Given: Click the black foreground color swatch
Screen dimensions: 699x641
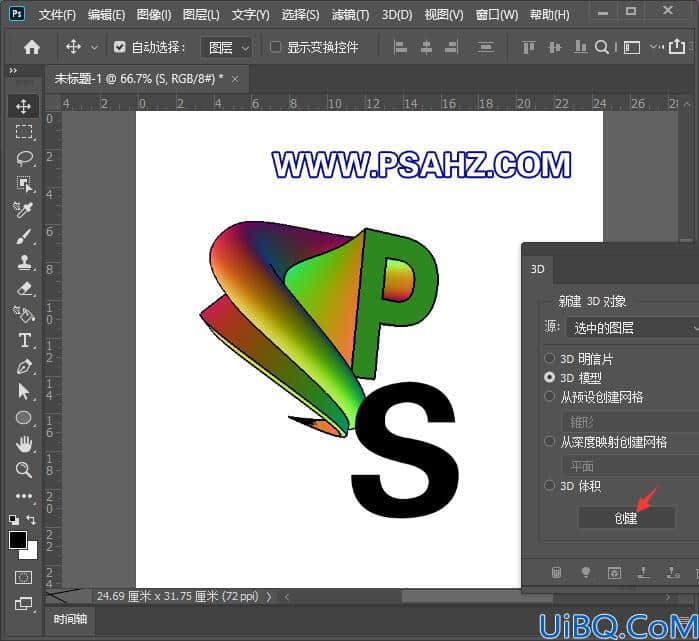Looking at the screenshot, I should click(18, 540).
